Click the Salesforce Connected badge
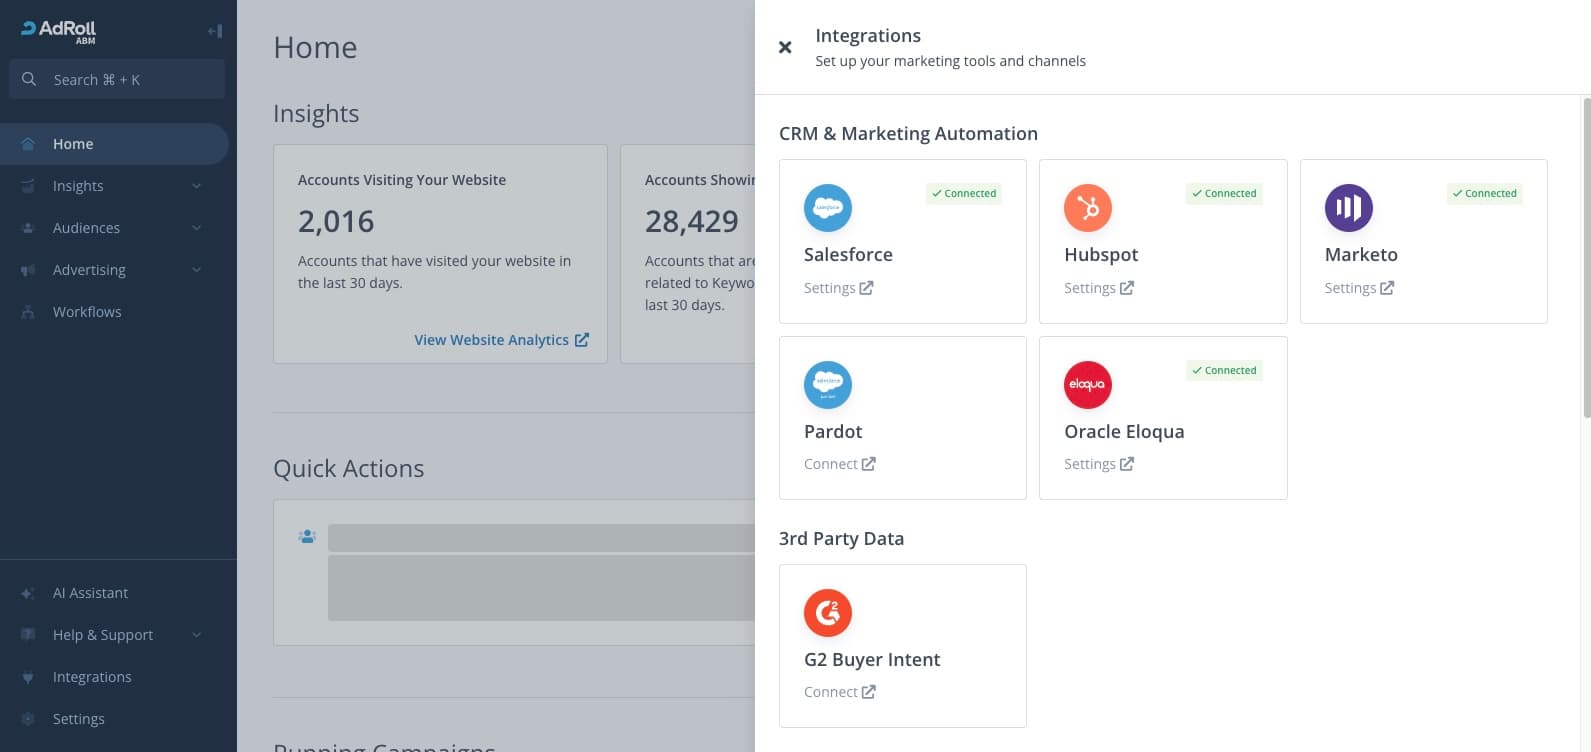 coord(964,193)
